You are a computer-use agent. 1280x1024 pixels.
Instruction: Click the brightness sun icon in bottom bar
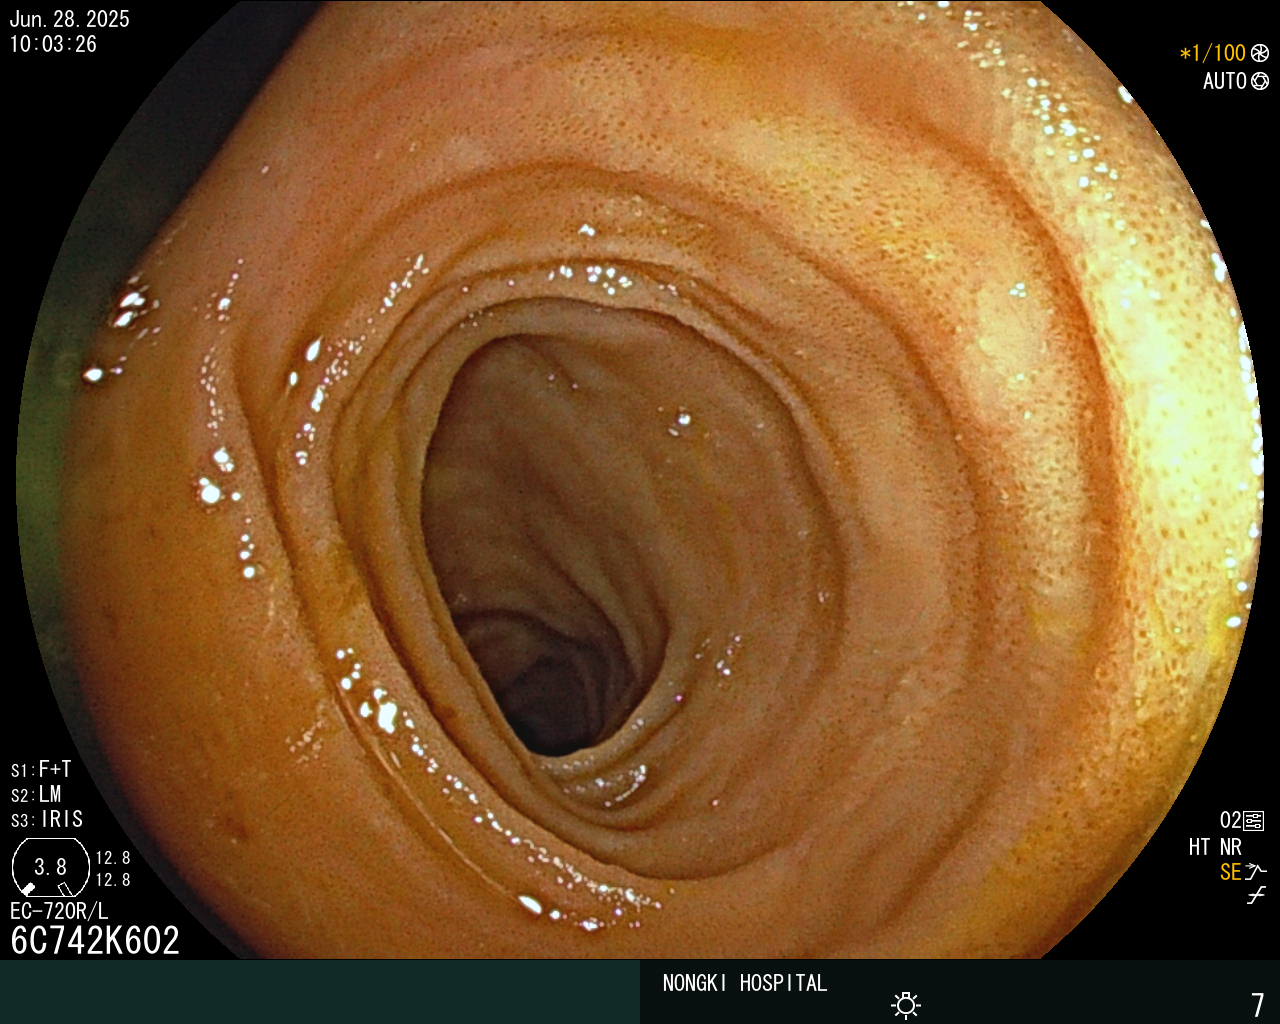(x=906, y=1005)
